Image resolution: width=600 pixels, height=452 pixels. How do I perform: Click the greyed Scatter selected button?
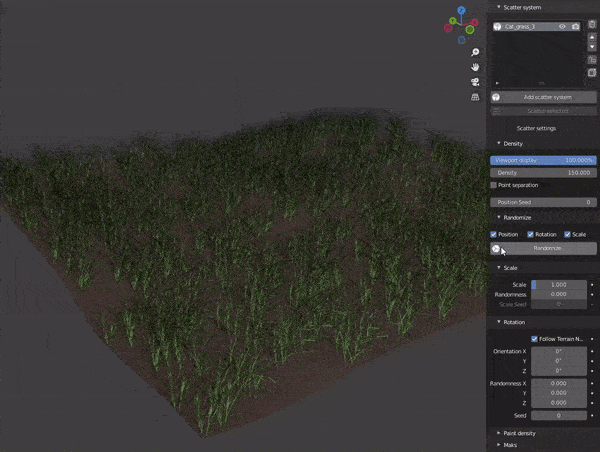(x=543, y=111)
